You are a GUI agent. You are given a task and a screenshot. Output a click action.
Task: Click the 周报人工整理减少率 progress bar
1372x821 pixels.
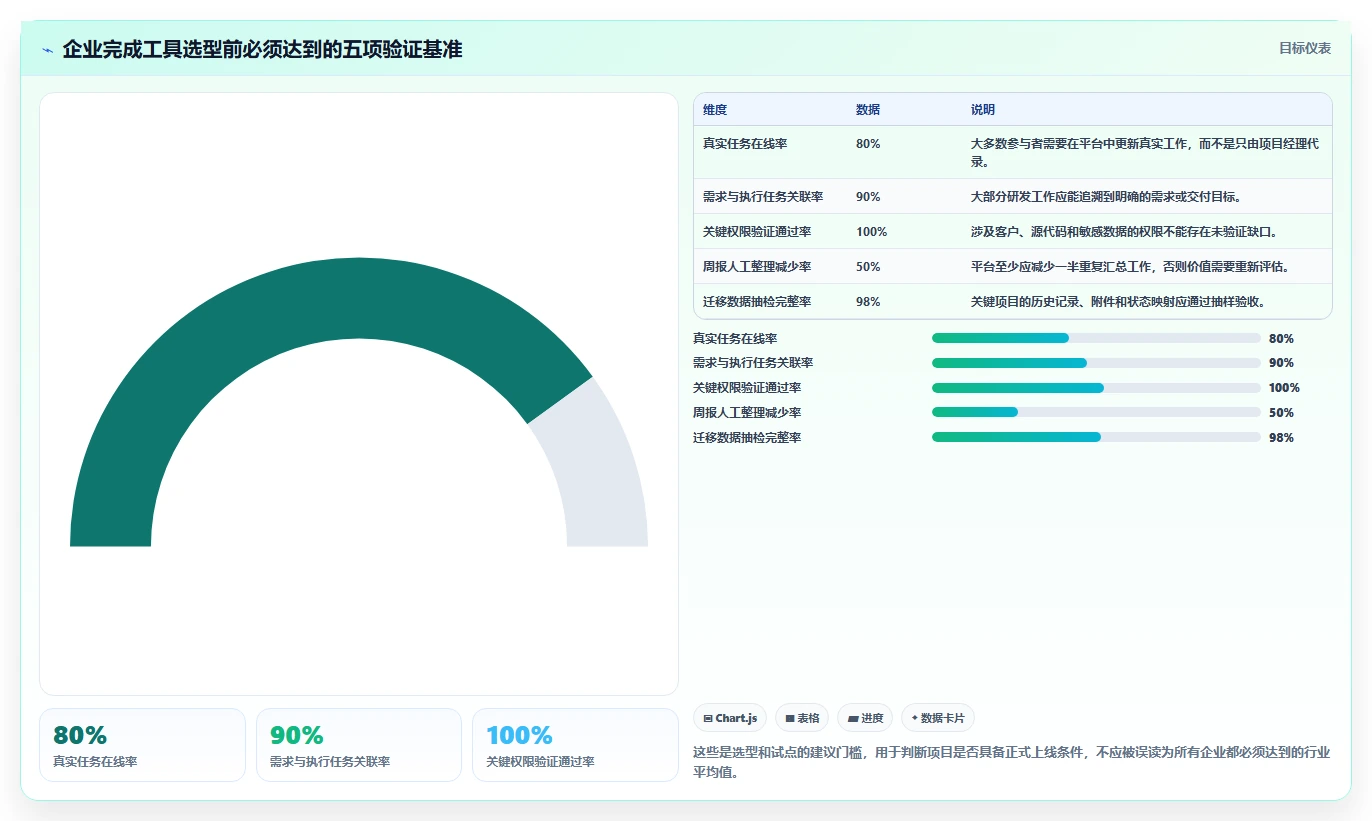tap(1096, 412)
